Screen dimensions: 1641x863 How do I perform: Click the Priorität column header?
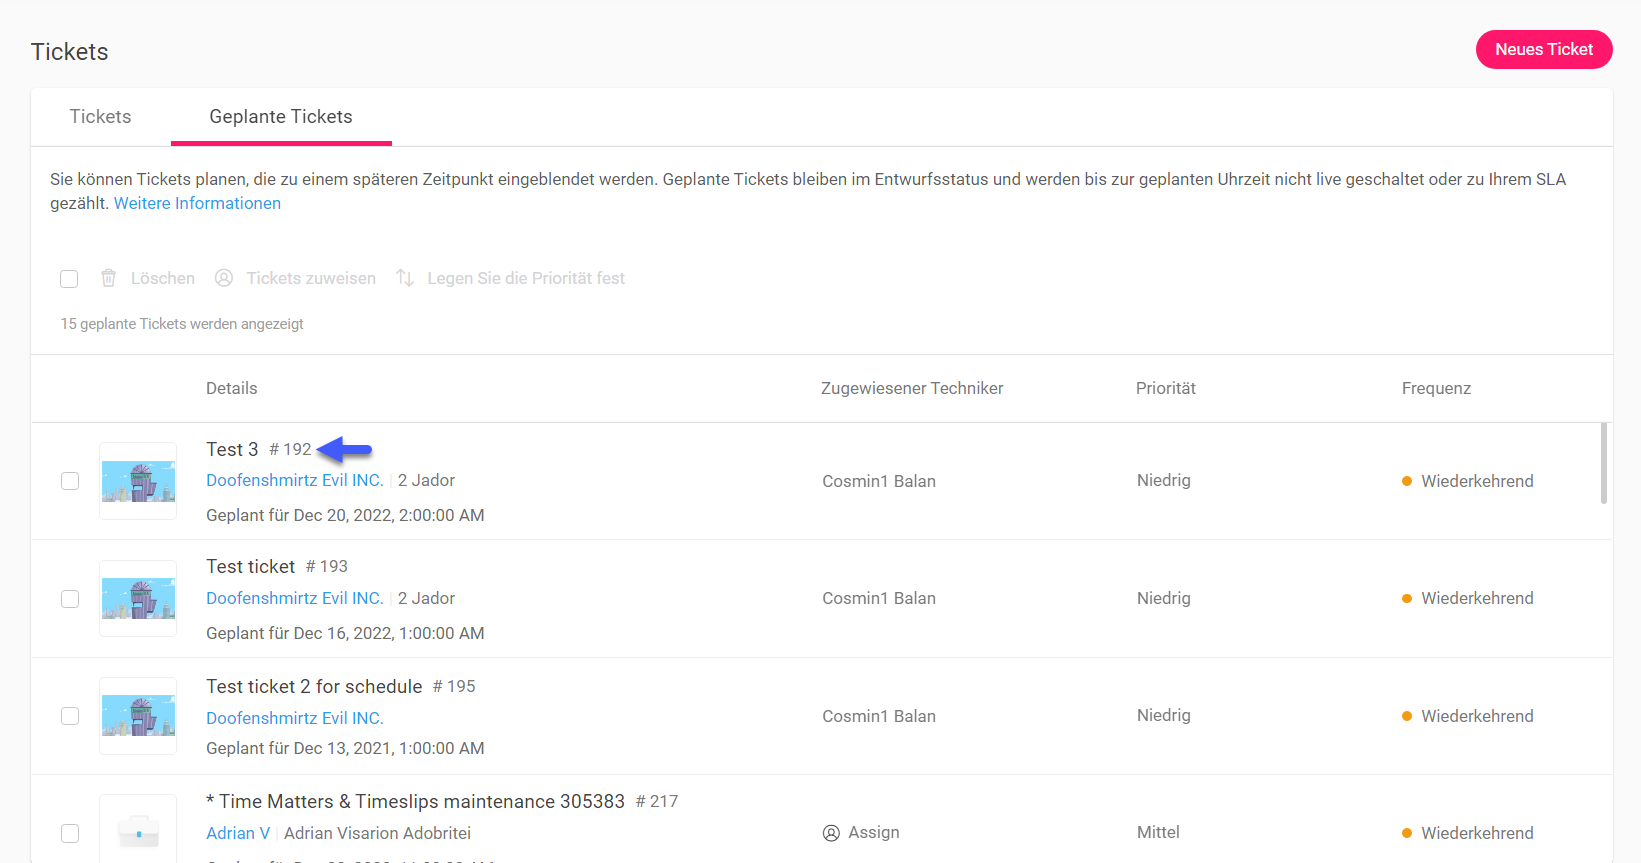click(1166, 388)
